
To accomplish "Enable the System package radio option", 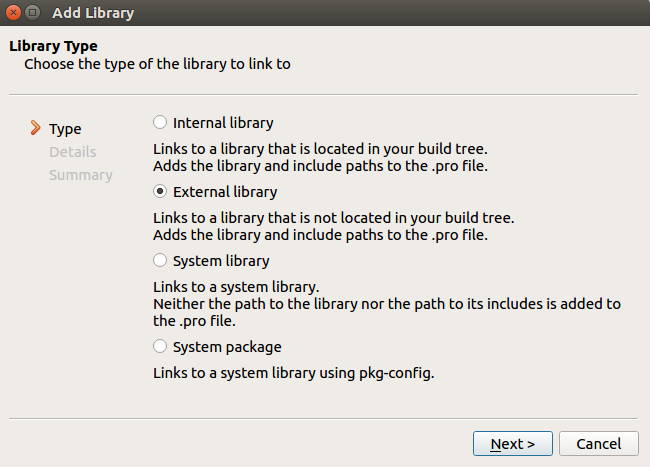I will (160, 347).
